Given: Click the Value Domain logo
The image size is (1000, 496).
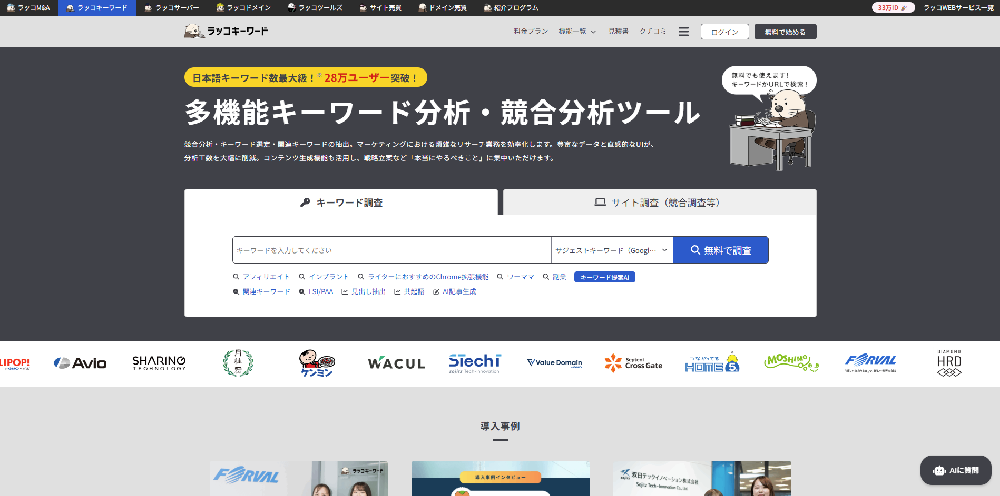Looking at the screenshot, I should point(554,363).
